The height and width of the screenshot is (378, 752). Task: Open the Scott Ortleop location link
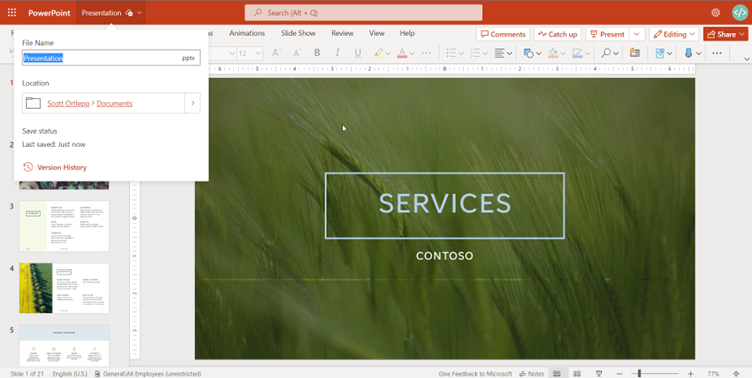68,103
